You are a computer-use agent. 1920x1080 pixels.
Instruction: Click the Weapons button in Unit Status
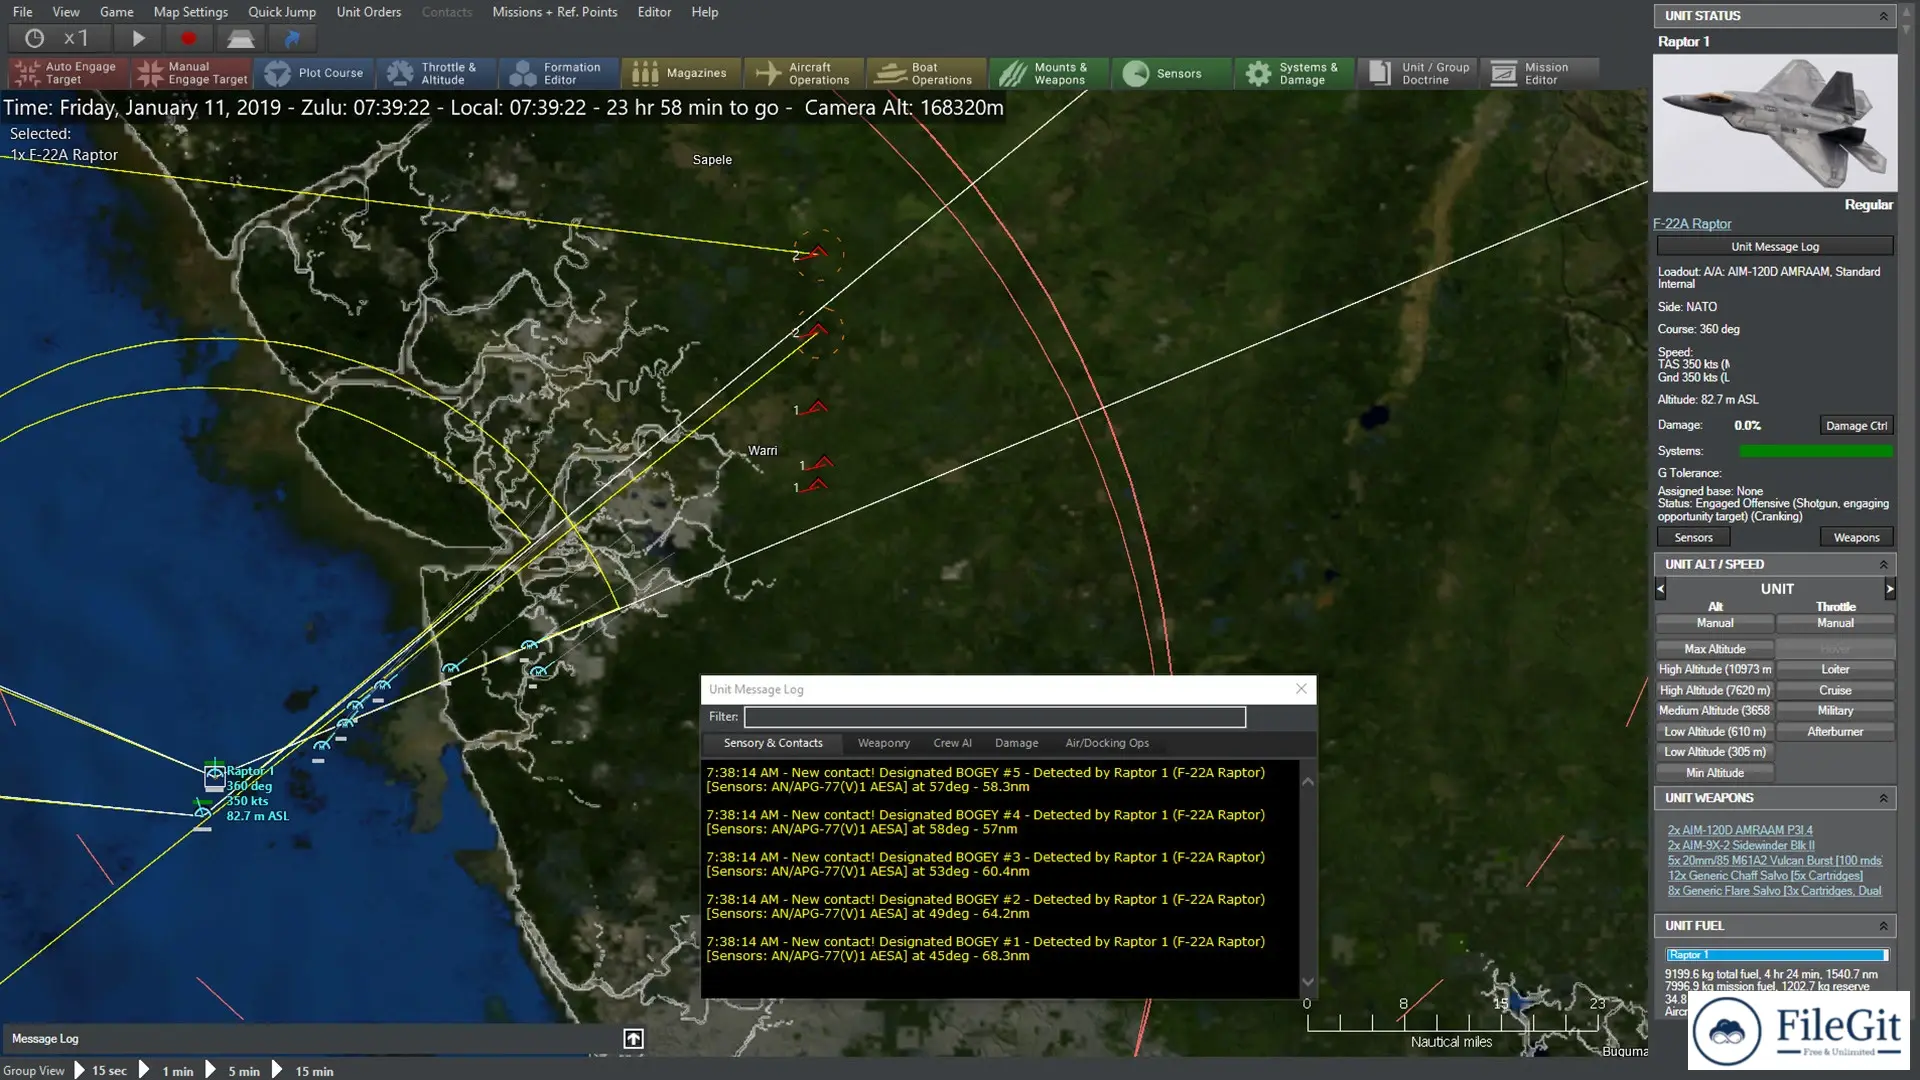click(1856, 538)
